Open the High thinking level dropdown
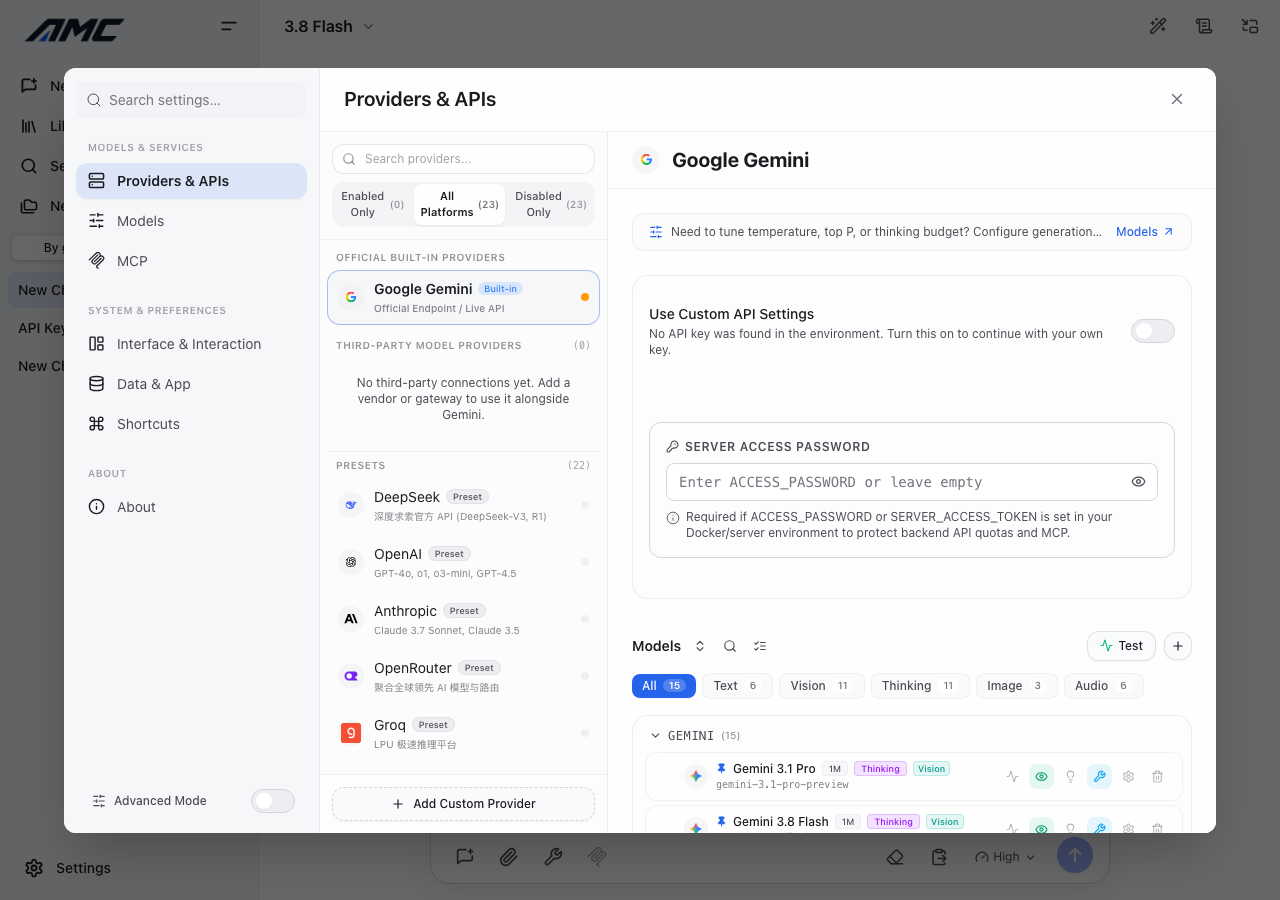This screenshot has height=900, width=1280. [1005, 857]
